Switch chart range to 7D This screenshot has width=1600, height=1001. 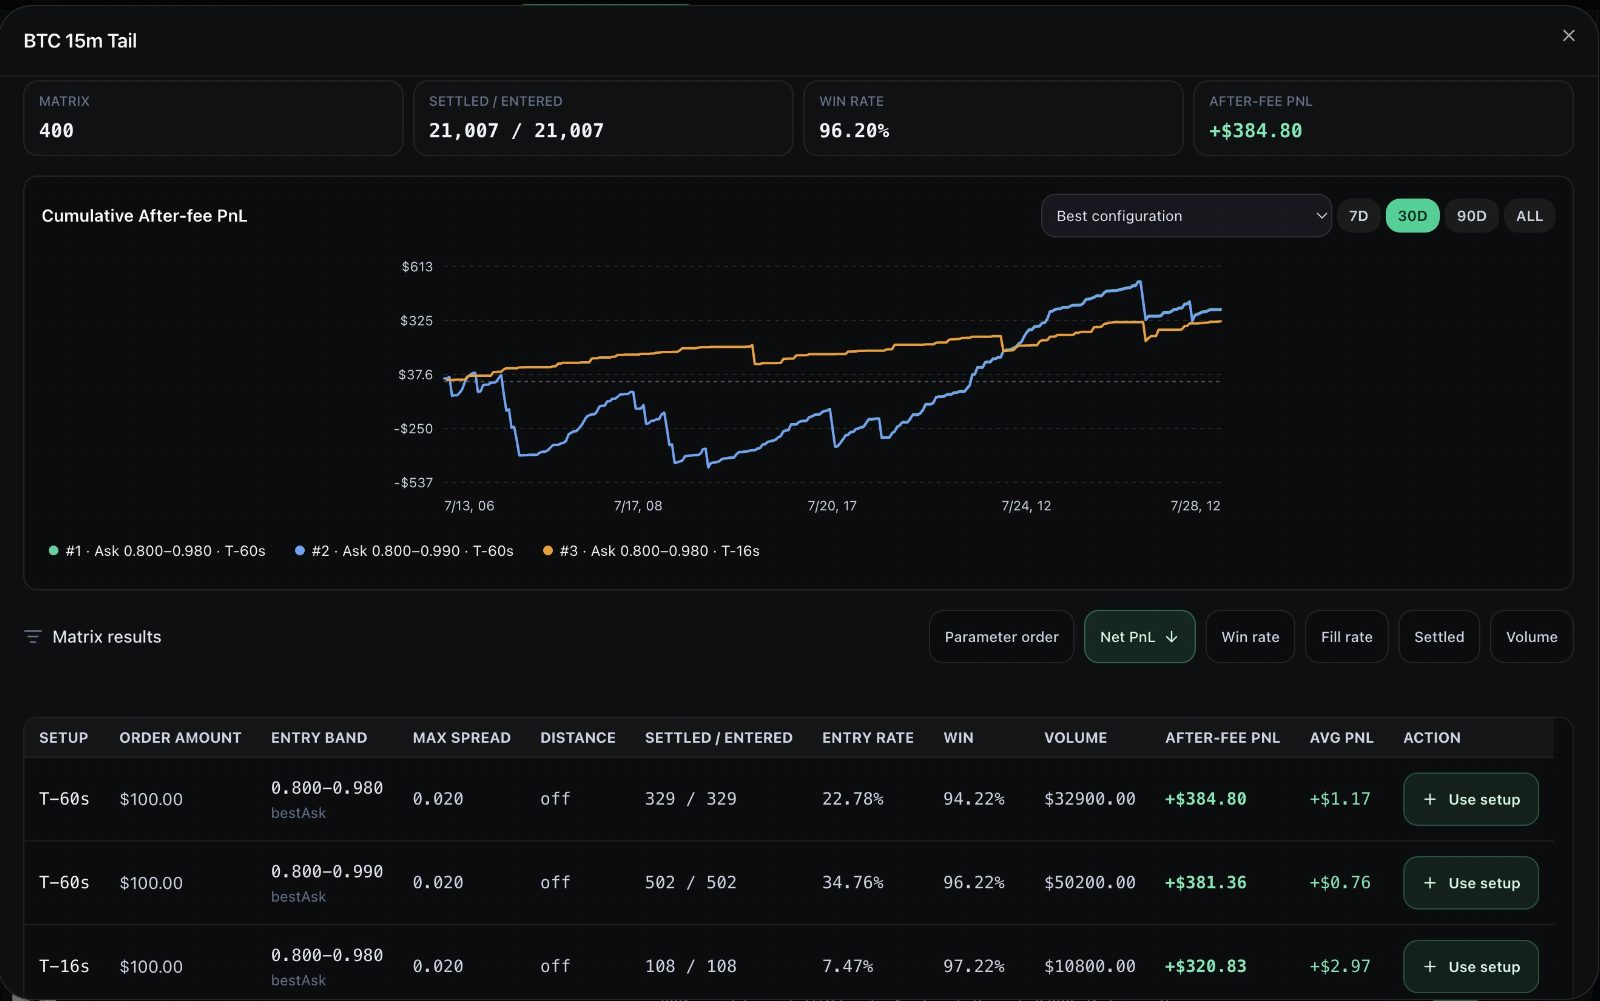(1358, 216)
